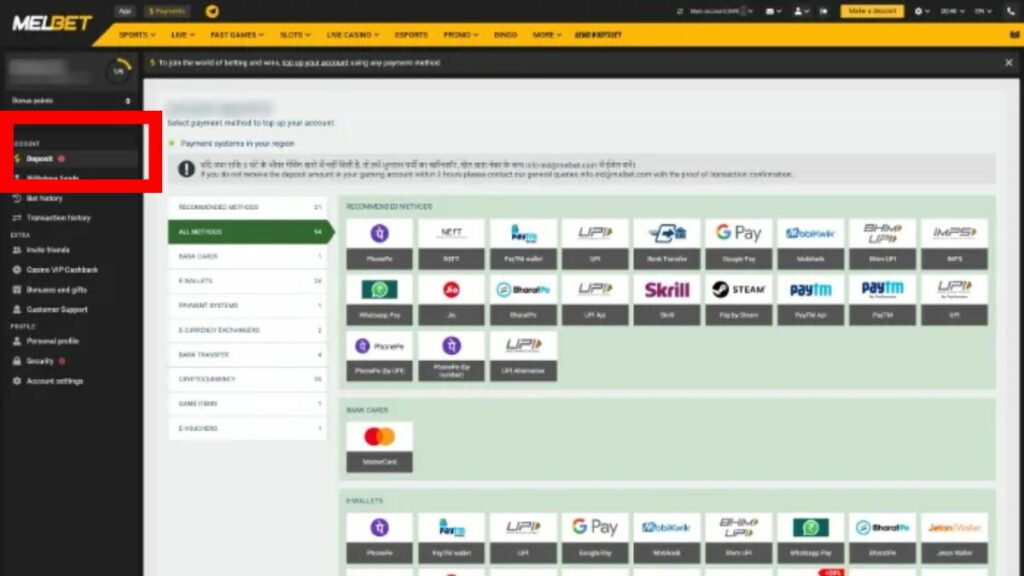Select the UPI Alternative method
The width and height of the screenshot is (1024, 576).
[x=523, y=357]
